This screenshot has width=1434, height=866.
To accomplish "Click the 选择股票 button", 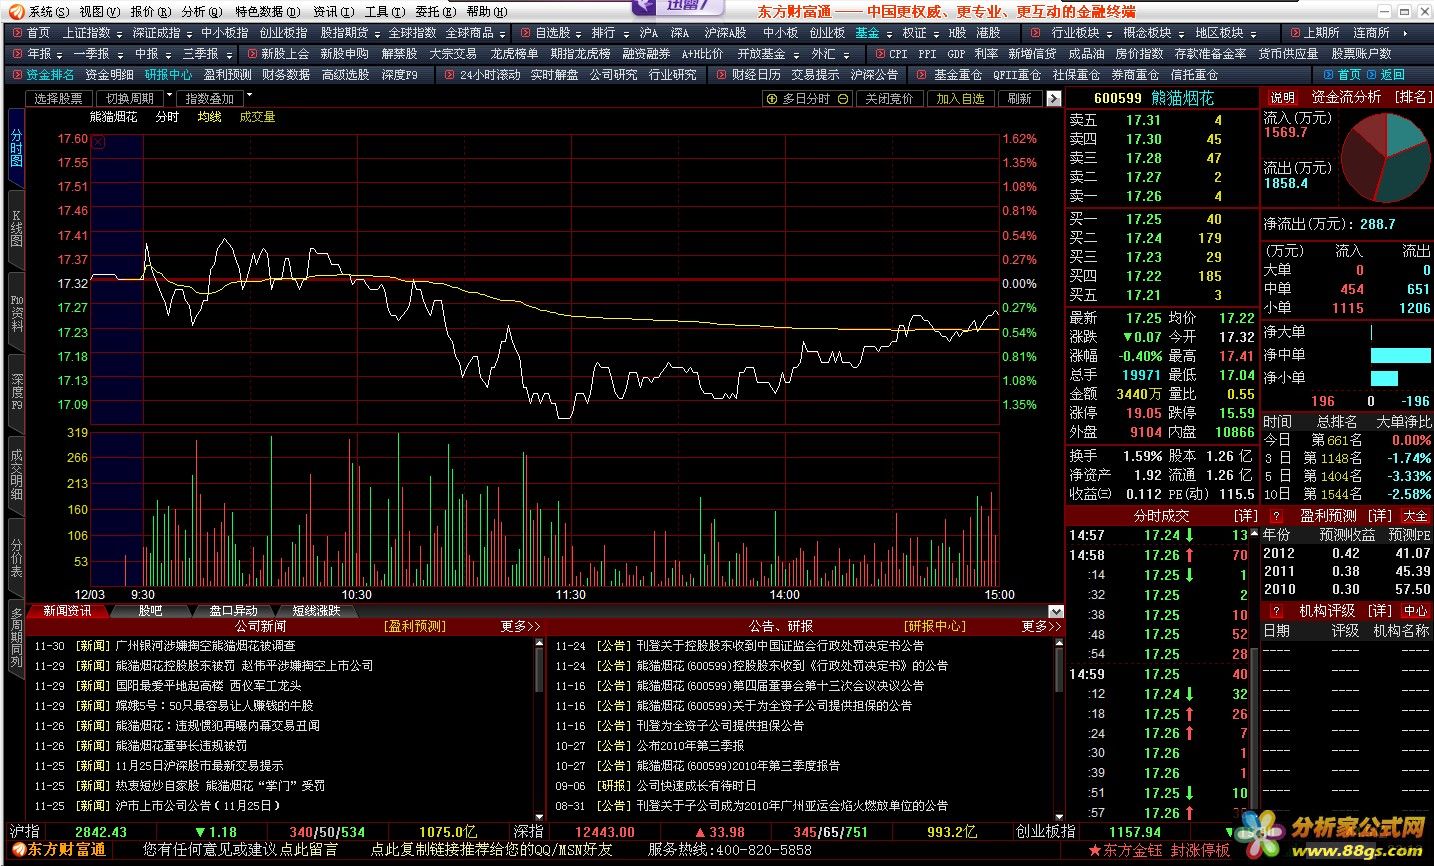I will pyautogui.click(x=58, y=98).
